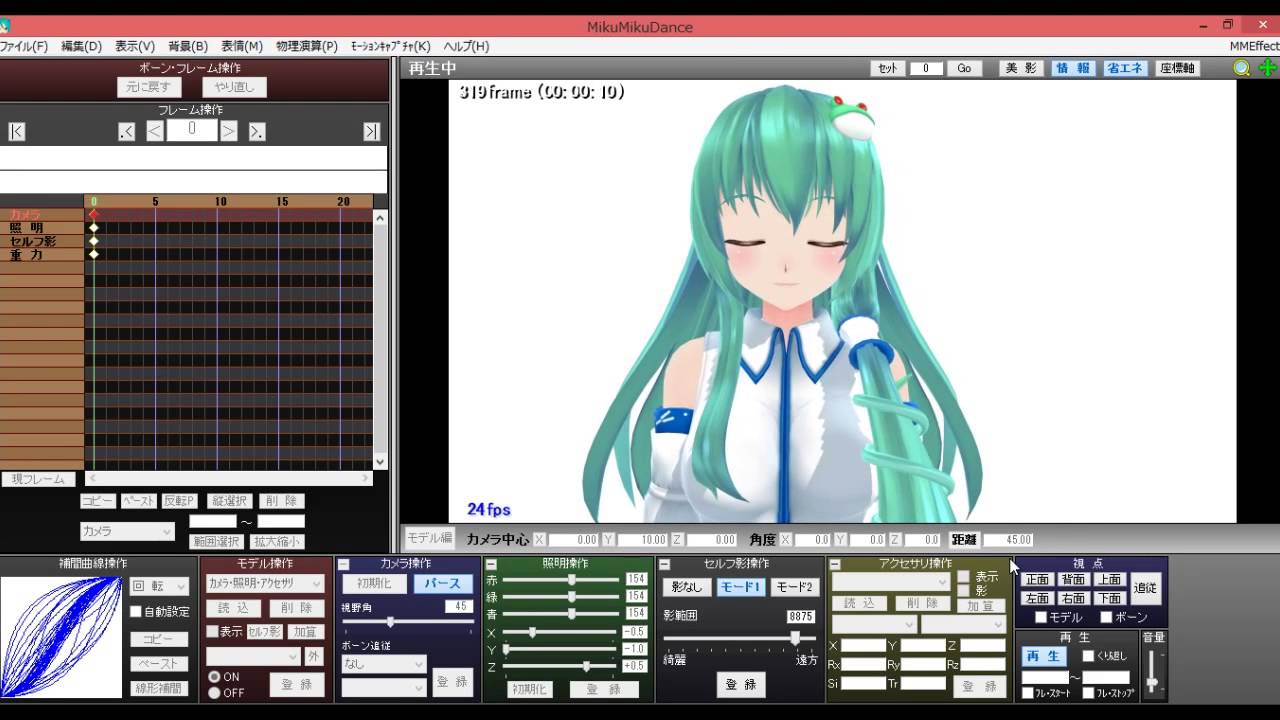The width and height of the screenshot is (1280, 720).
Task: Go to next keyframe (>.) button
Action: pos(257,131)
